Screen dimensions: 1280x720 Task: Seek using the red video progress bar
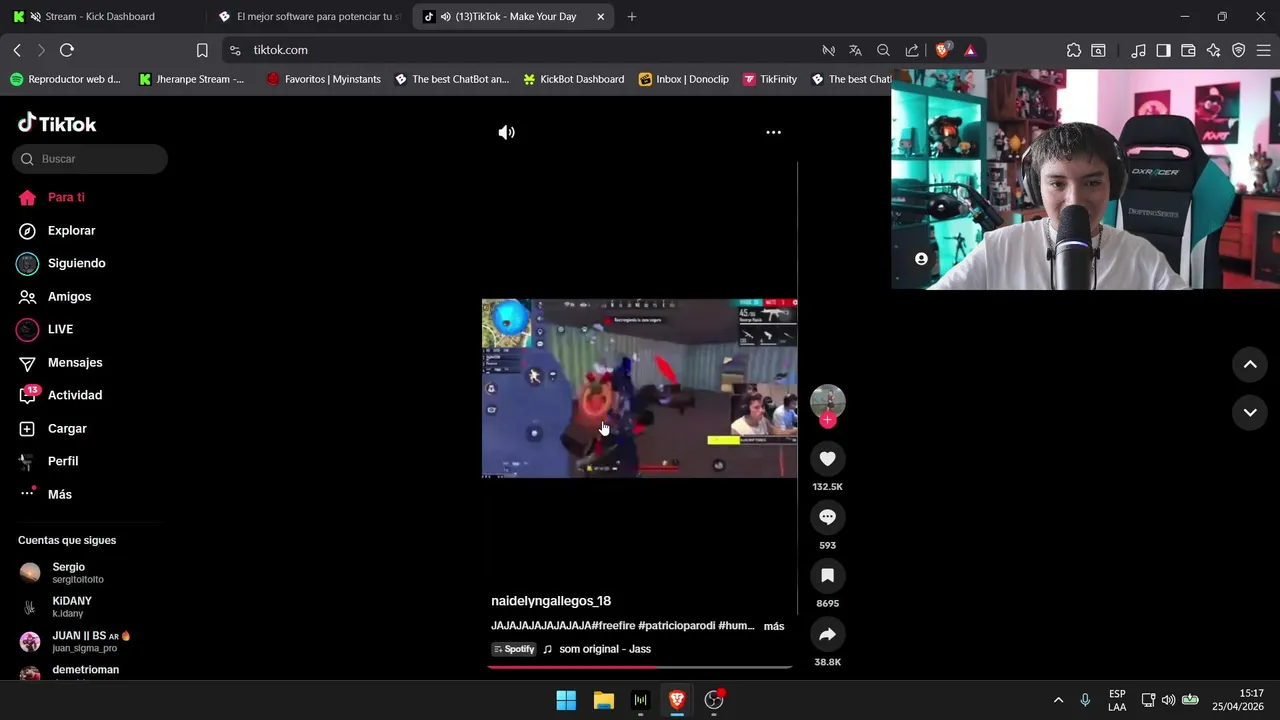pyautogui.click(x=639, y=666)
